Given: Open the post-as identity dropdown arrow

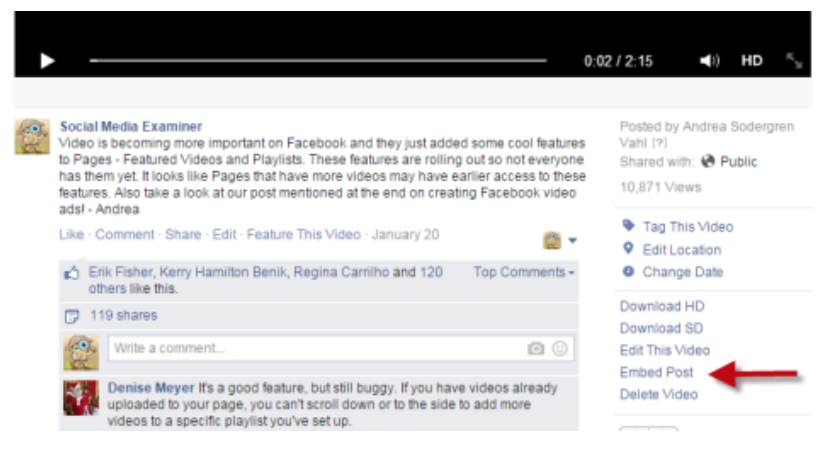Looking at the screenshot, I should tap(573, 241).
